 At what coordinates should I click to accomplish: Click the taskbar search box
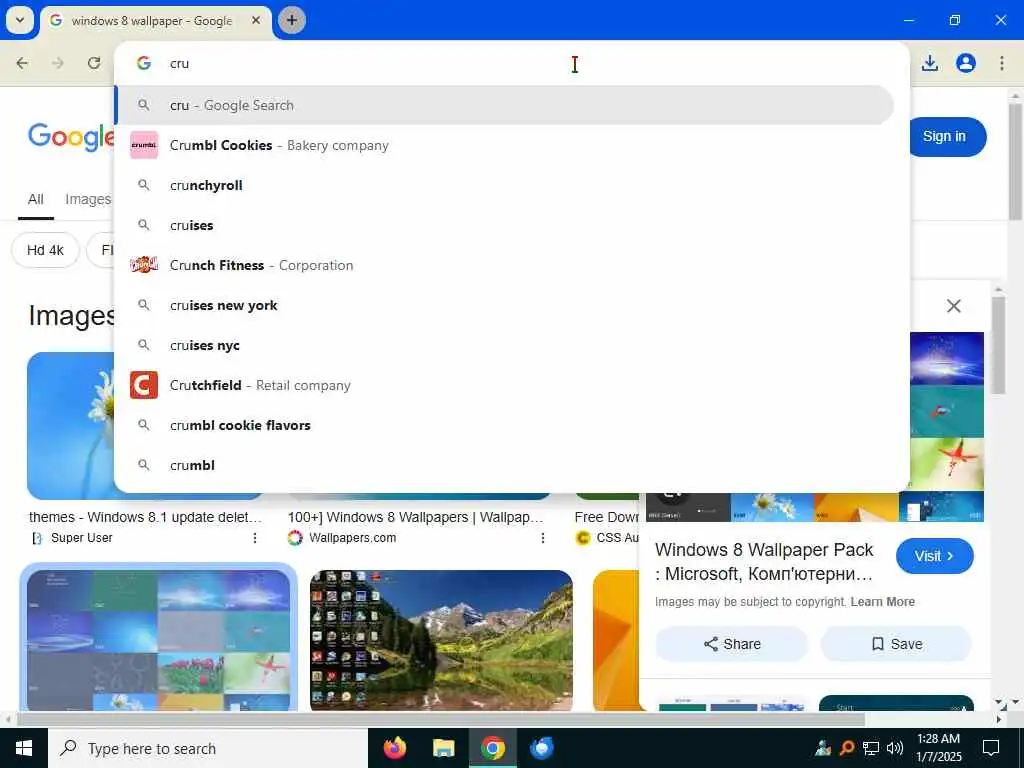(x=208, y=748)
